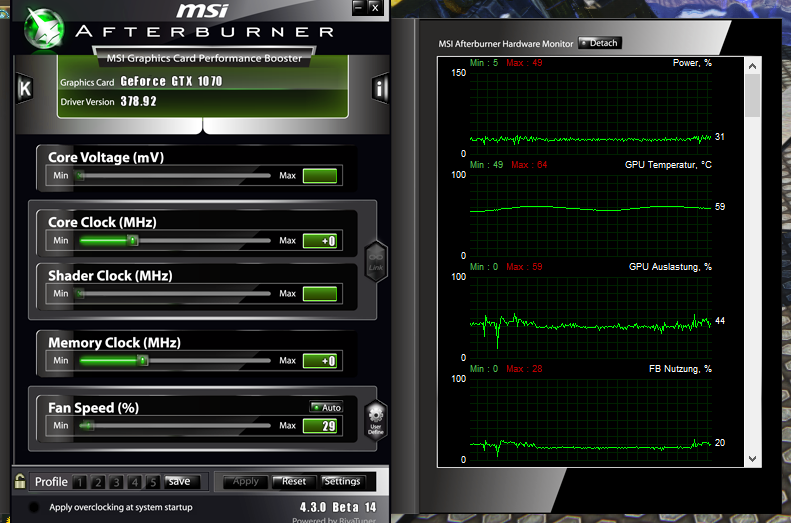Click the MSI Afterburner dragon logo

[44, 29]
